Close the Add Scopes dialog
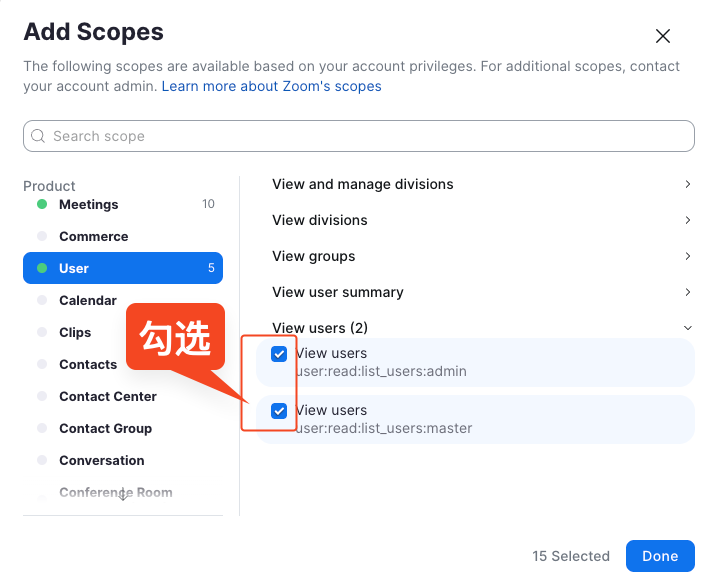The image size is (708, 578). coord(662,36)
